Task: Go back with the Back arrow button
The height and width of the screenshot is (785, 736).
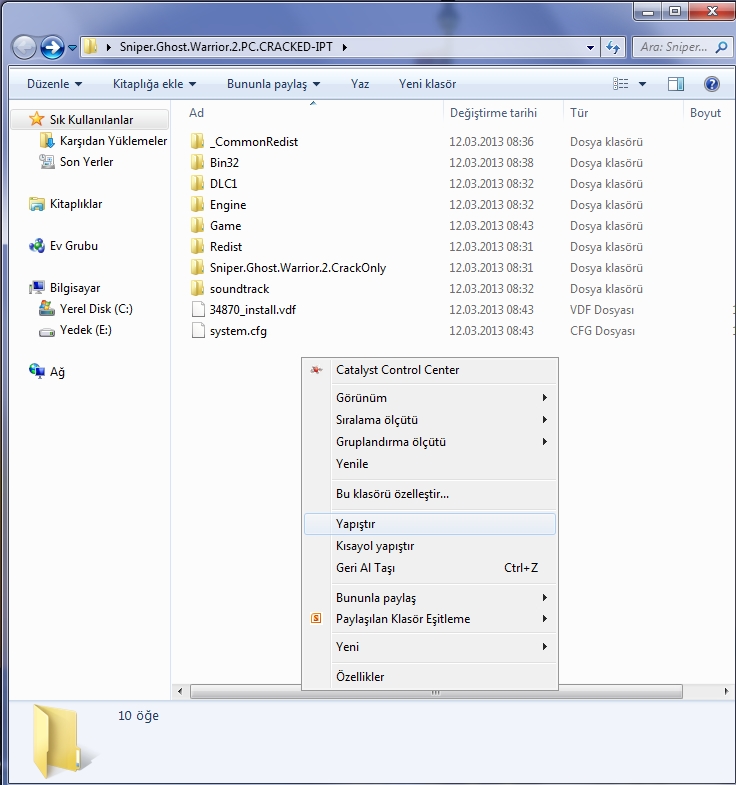Action: pyautogui.click(x=24, y=48)
